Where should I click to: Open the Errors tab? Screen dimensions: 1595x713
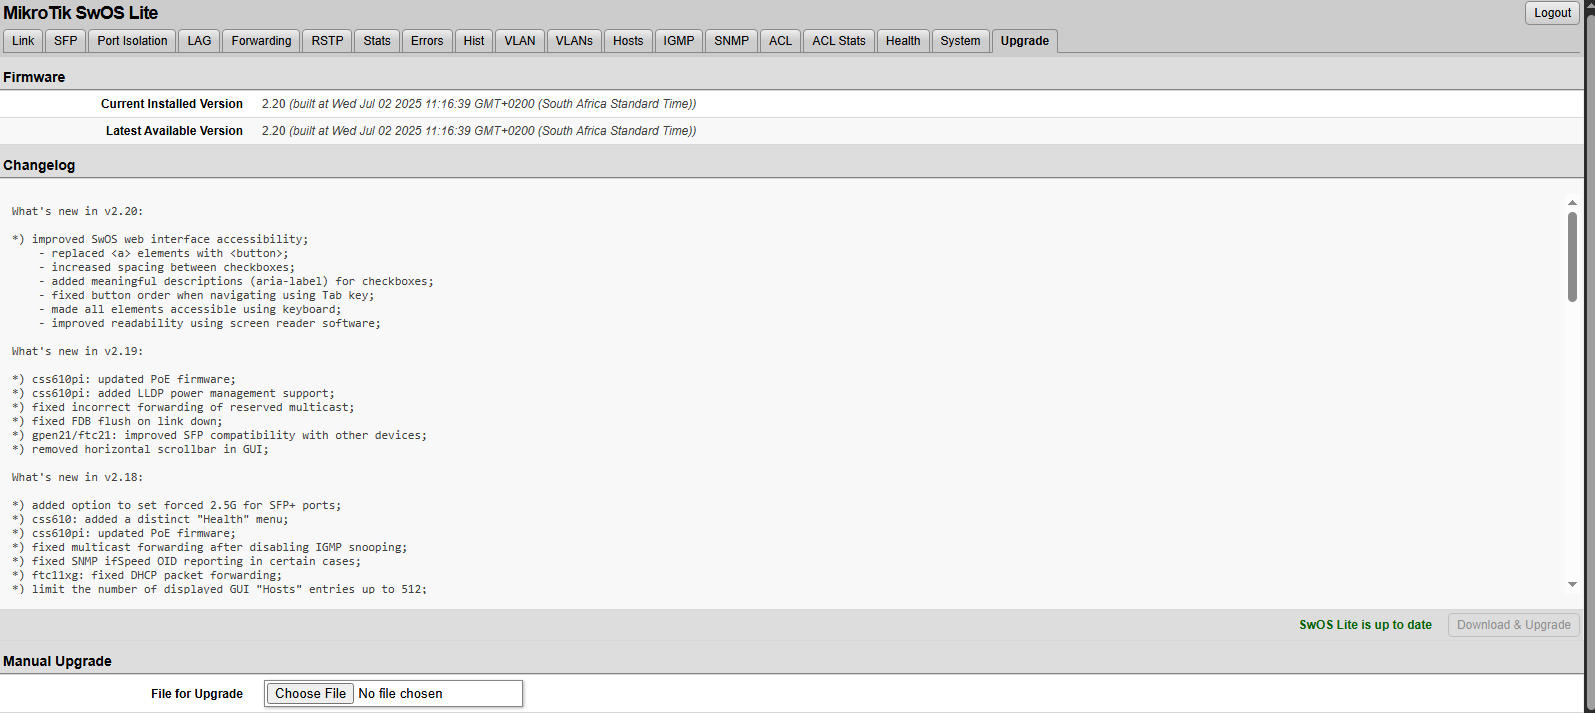[427, 41]
